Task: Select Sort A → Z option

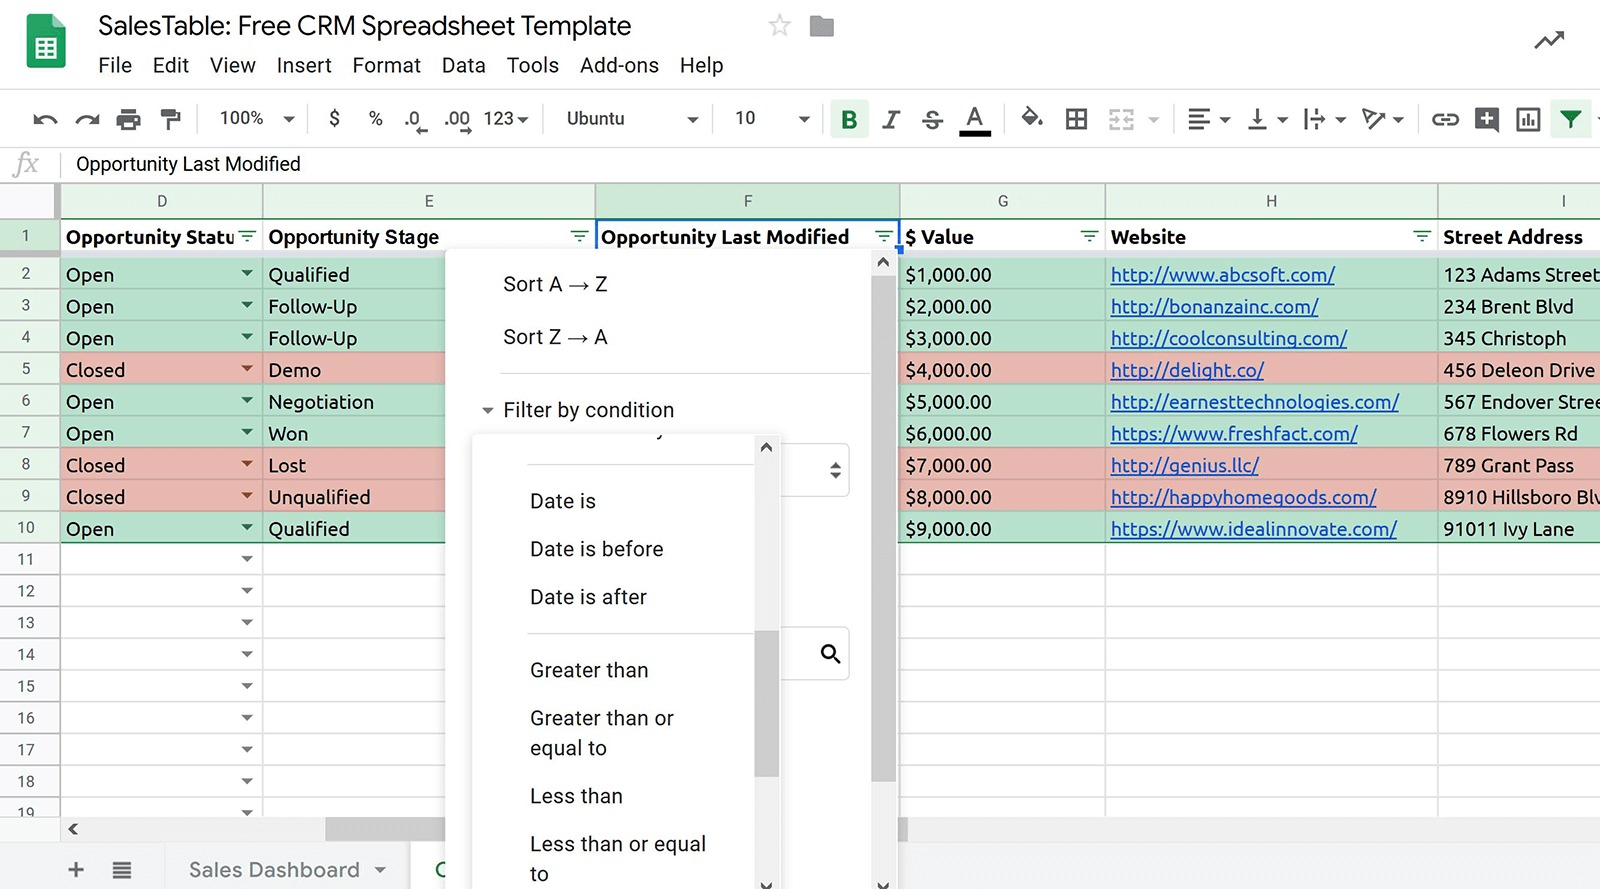Action: pos(555,284)
